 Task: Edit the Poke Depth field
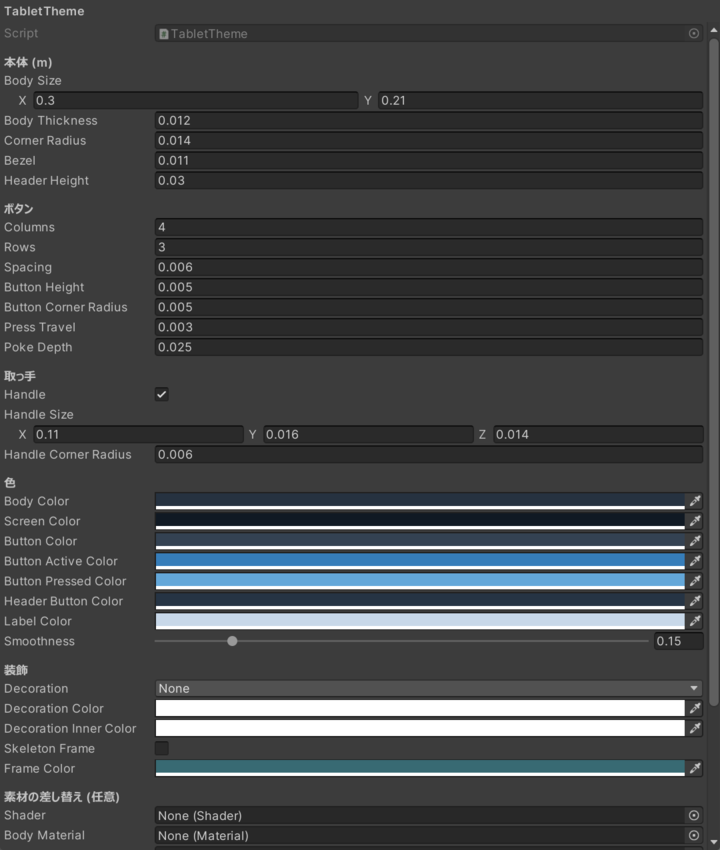coord(429,347)
